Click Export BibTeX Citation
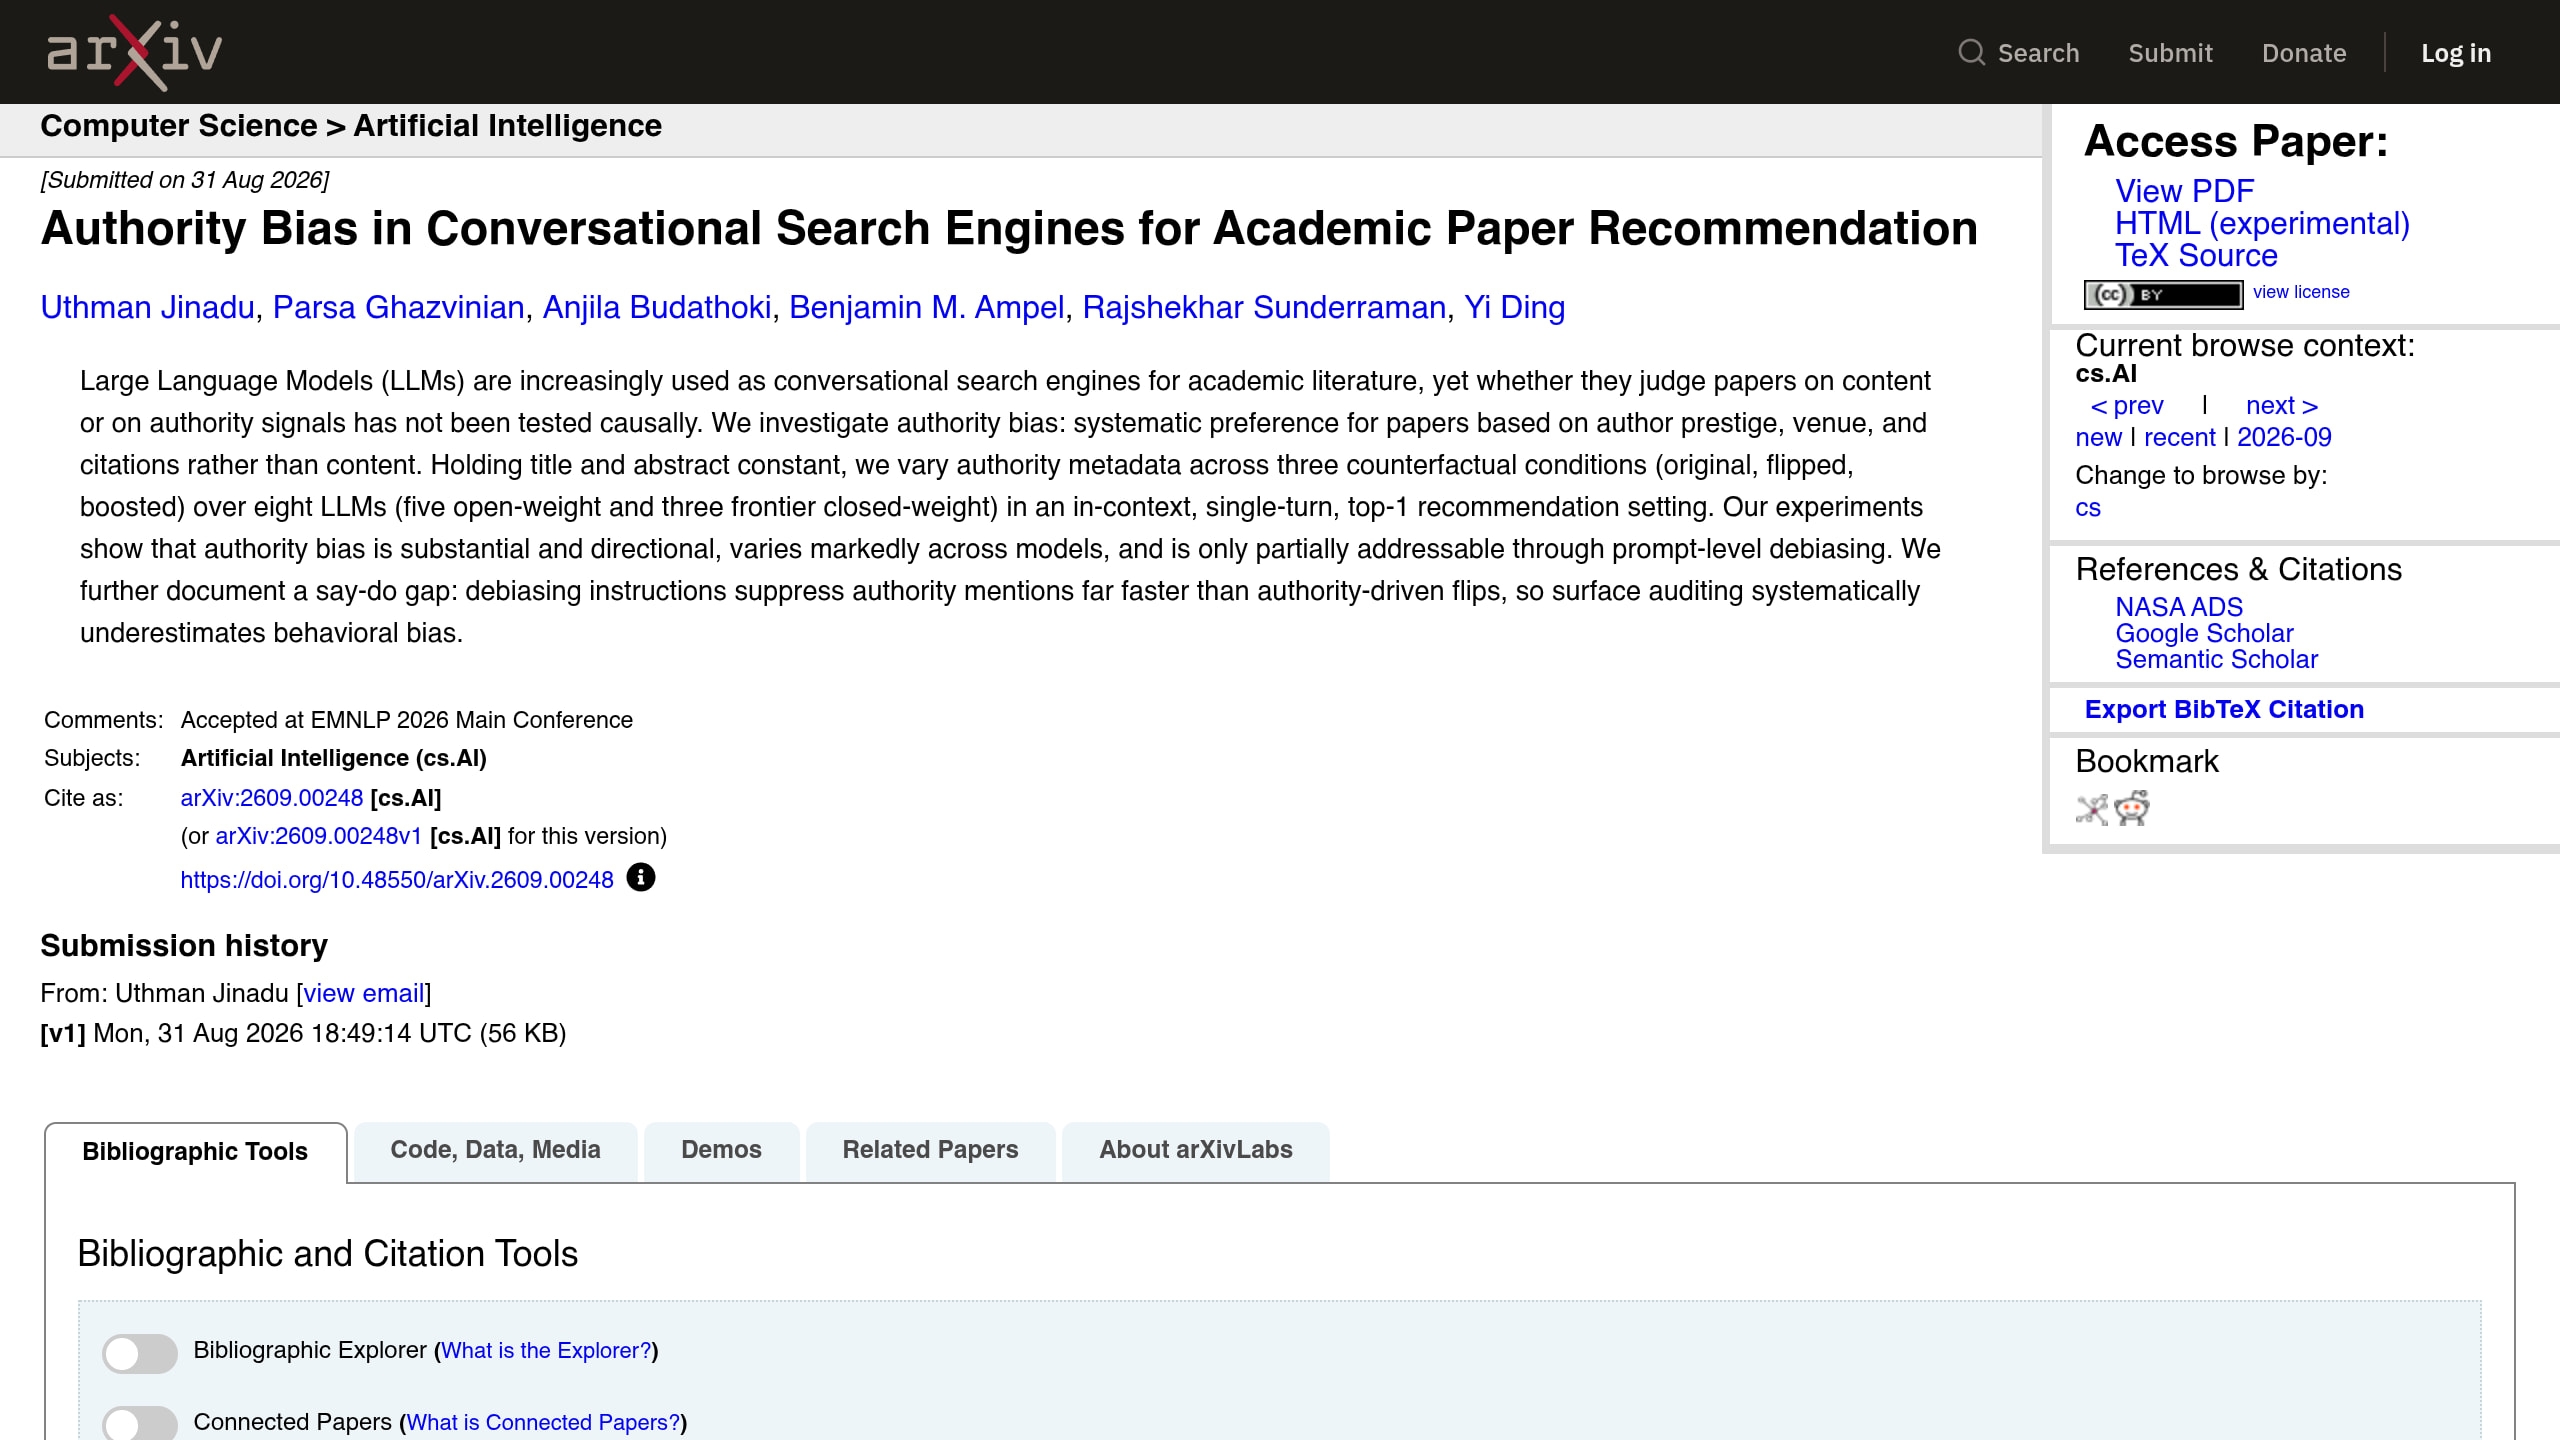 point(2224,709)
